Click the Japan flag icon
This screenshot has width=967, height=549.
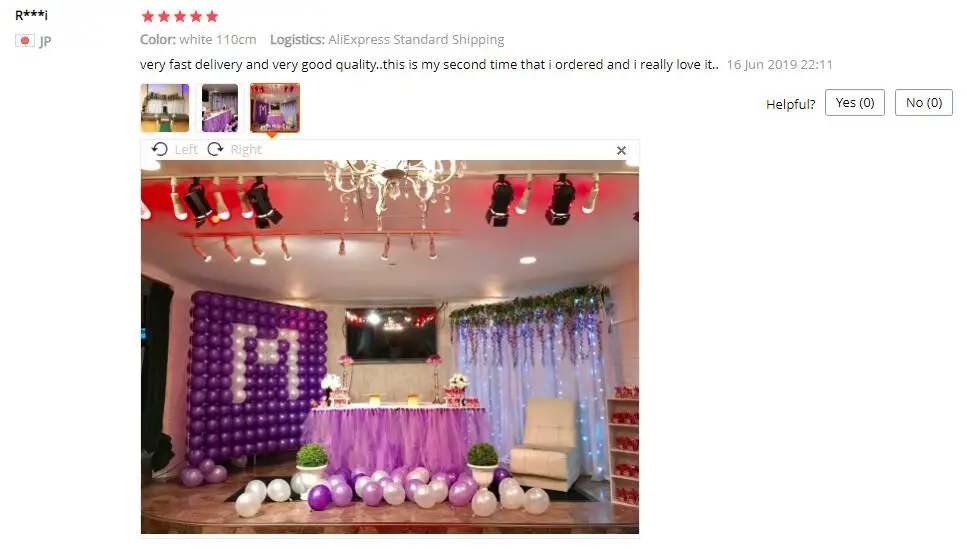tap(25, 41)
